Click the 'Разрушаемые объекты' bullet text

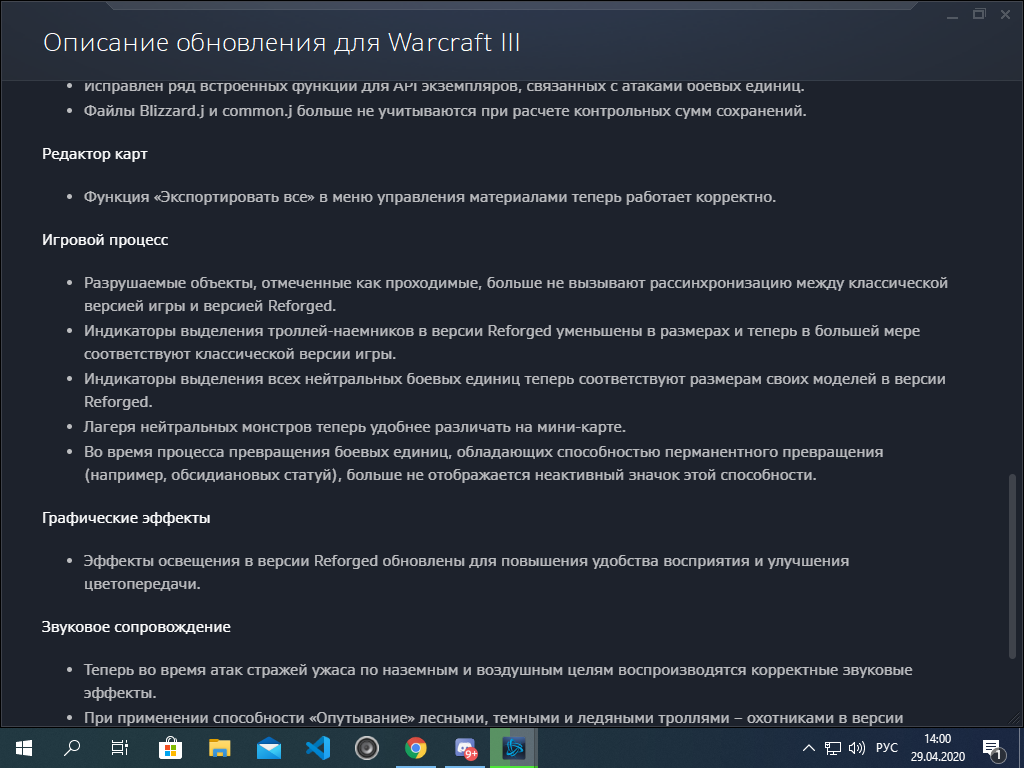(x=516, y=295)
